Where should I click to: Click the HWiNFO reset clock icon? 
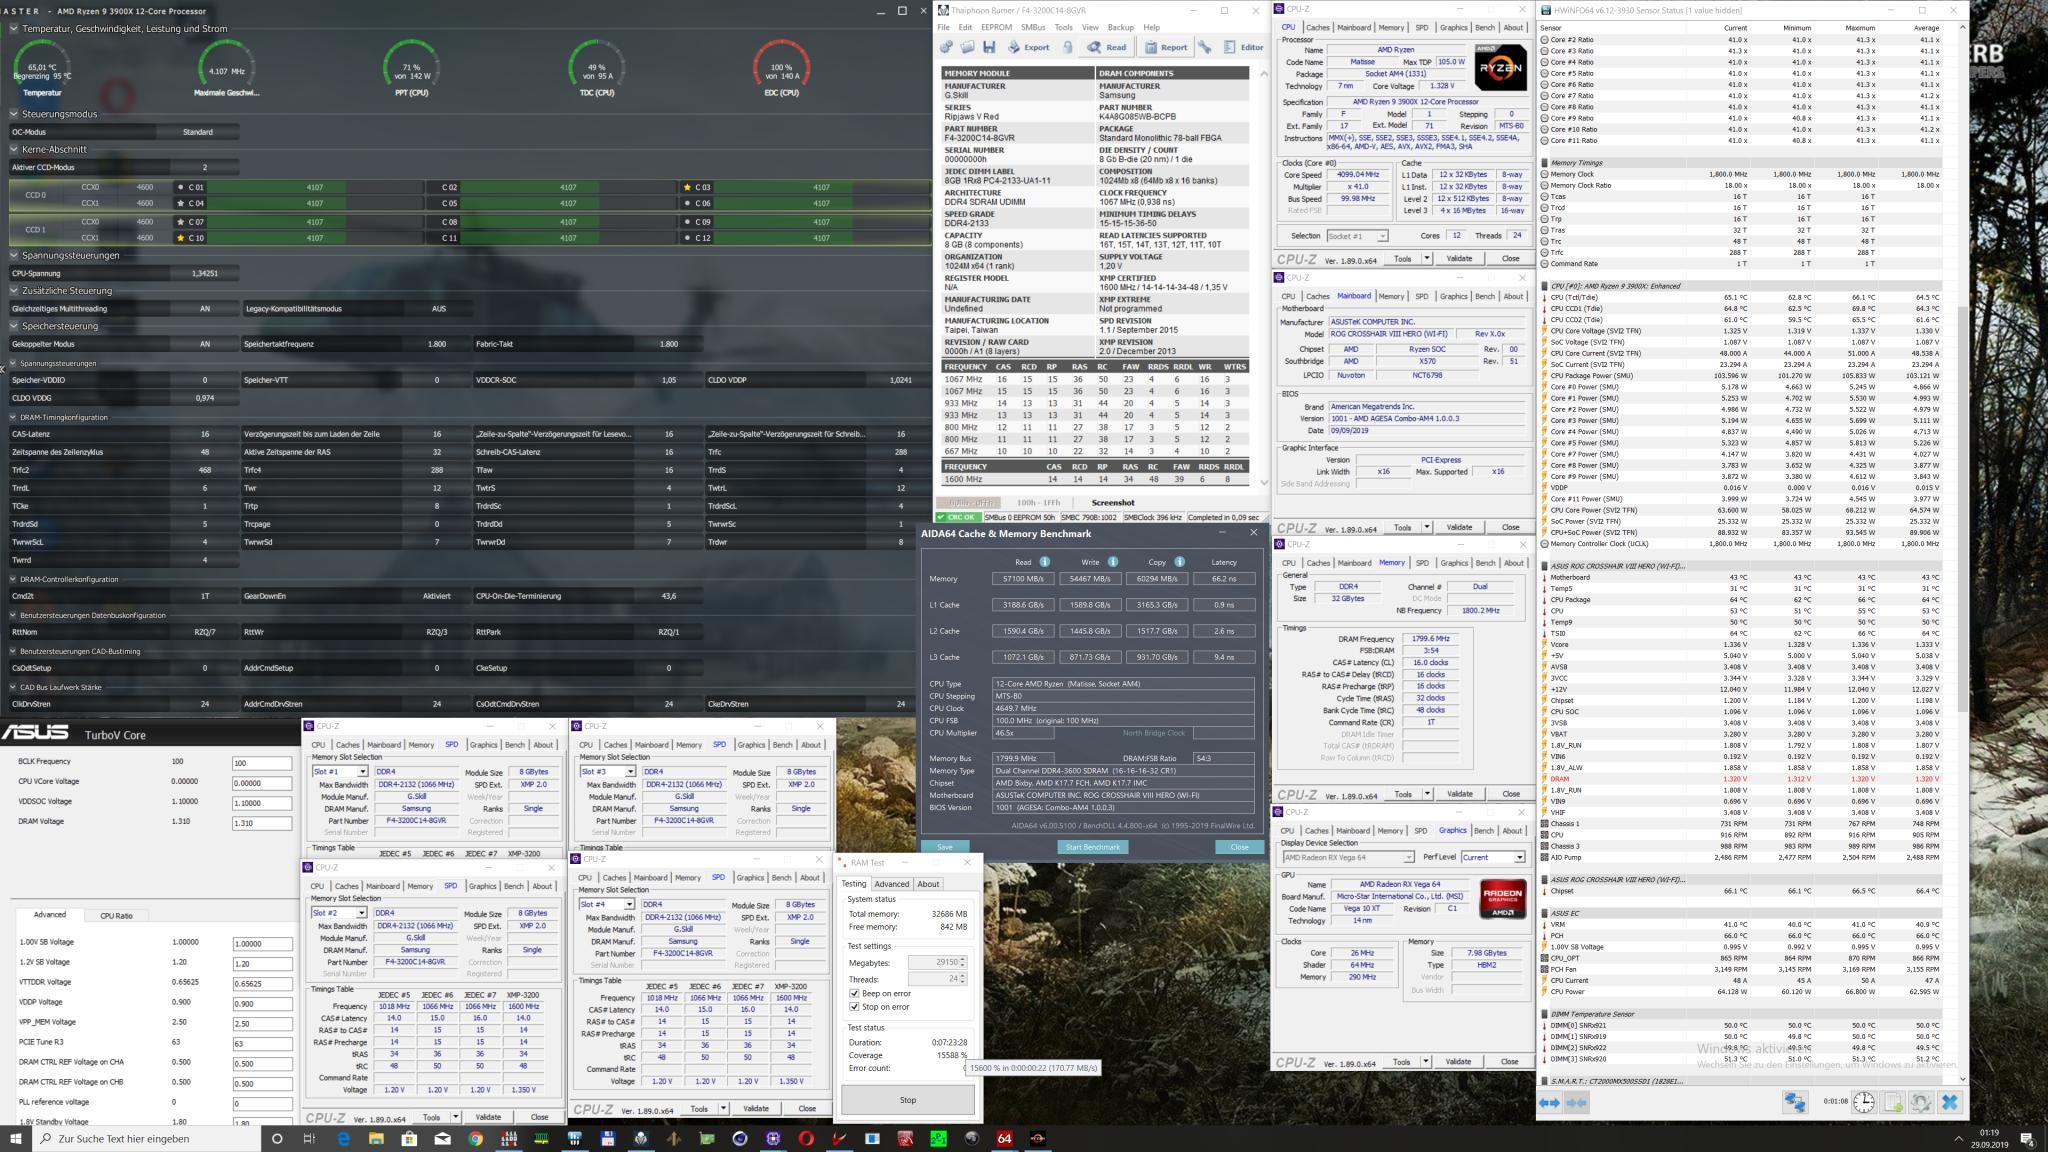click(x=1864, y=1102)
